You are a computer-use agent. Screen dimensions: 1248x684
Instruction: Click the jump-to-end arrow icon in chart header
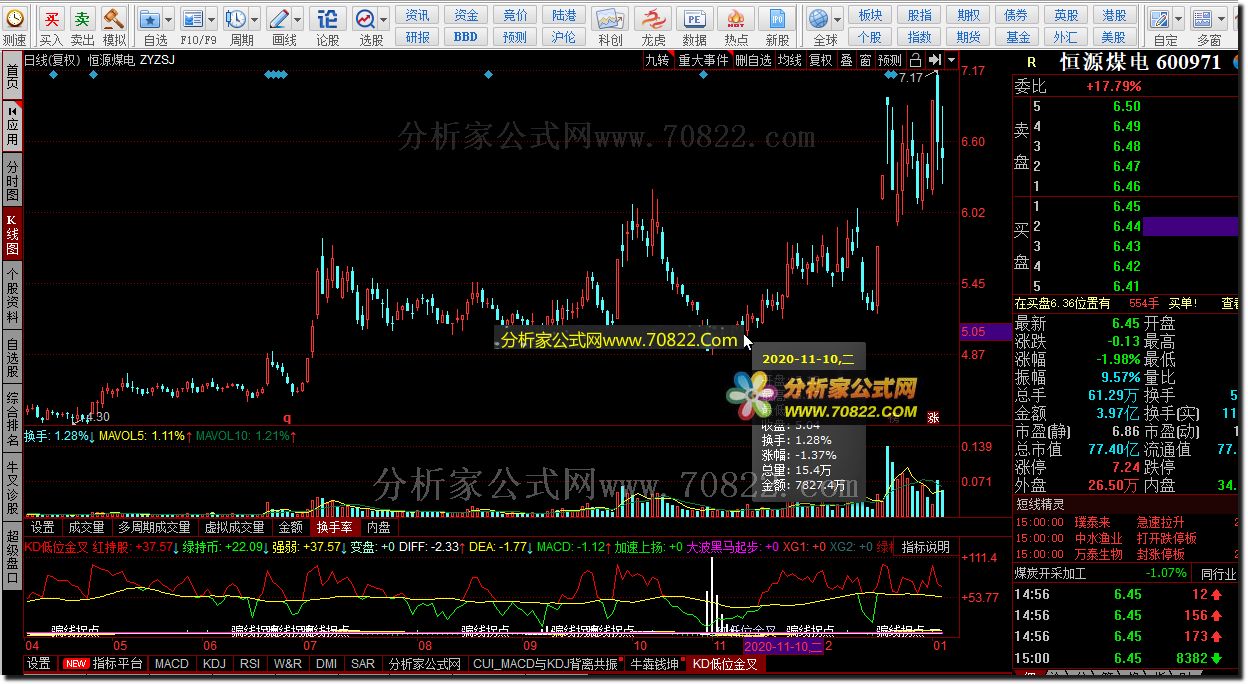click(934, 60)
